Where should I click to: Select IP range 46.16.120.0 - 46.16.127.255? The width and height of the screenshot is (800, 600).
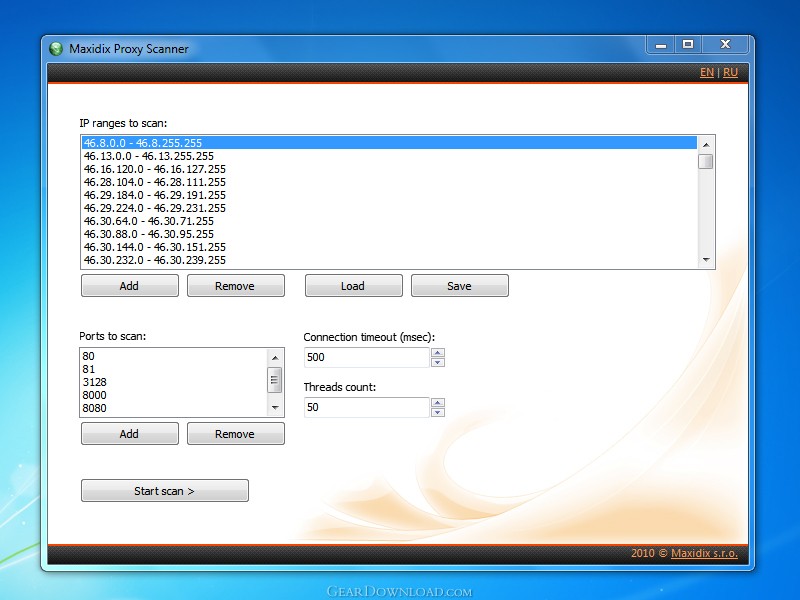pos(389,169)
